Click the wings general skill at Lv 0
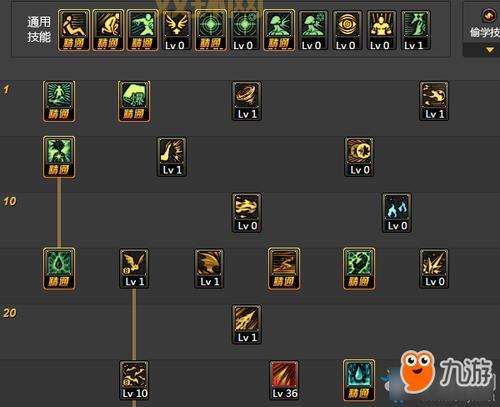 176,30
